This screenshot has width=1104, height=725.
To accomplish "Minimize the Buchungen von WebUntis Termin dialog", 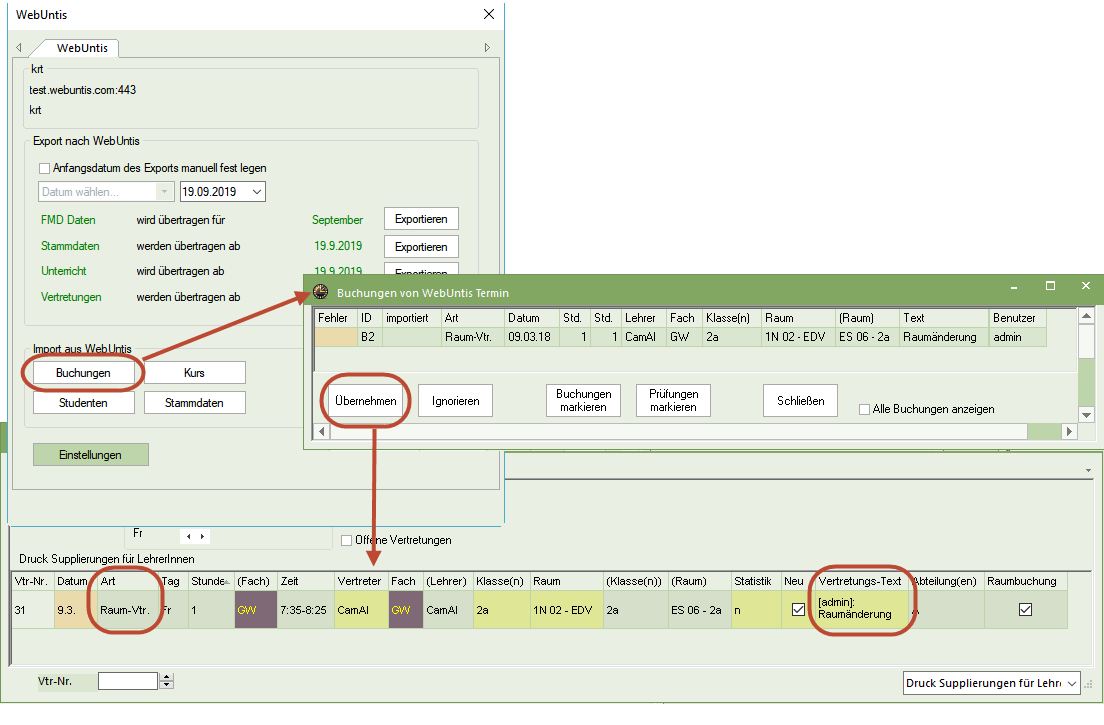I will (x=1014, y=286).
